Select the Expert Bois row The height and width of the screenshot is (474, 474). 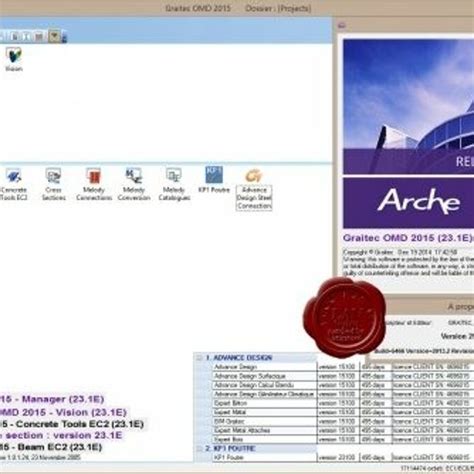click(342, 439)
